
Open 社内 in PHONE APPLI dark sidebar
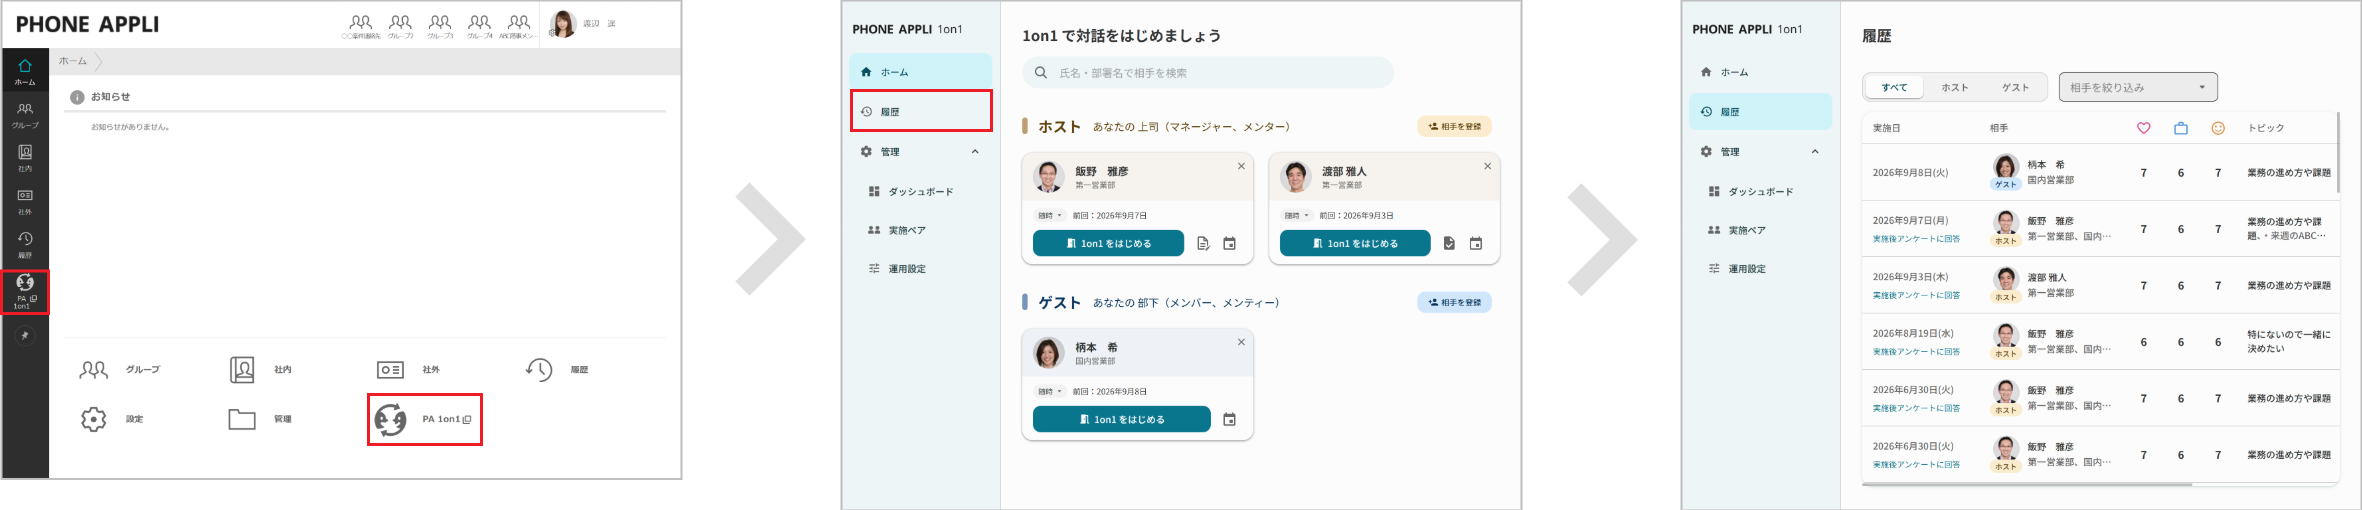[25, 158]
